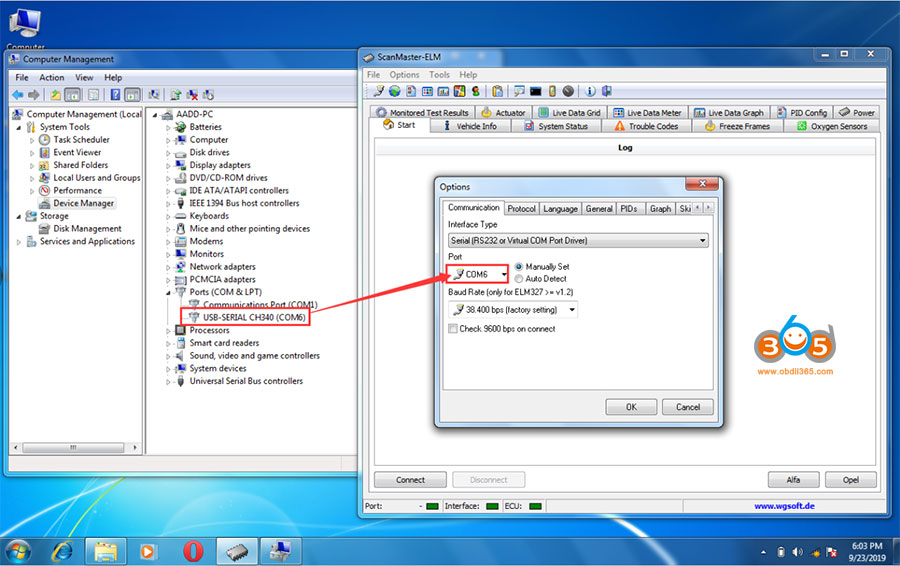
Task: Click the blue info icon in ScanMaster toolbar
Action: coord(590,91)
